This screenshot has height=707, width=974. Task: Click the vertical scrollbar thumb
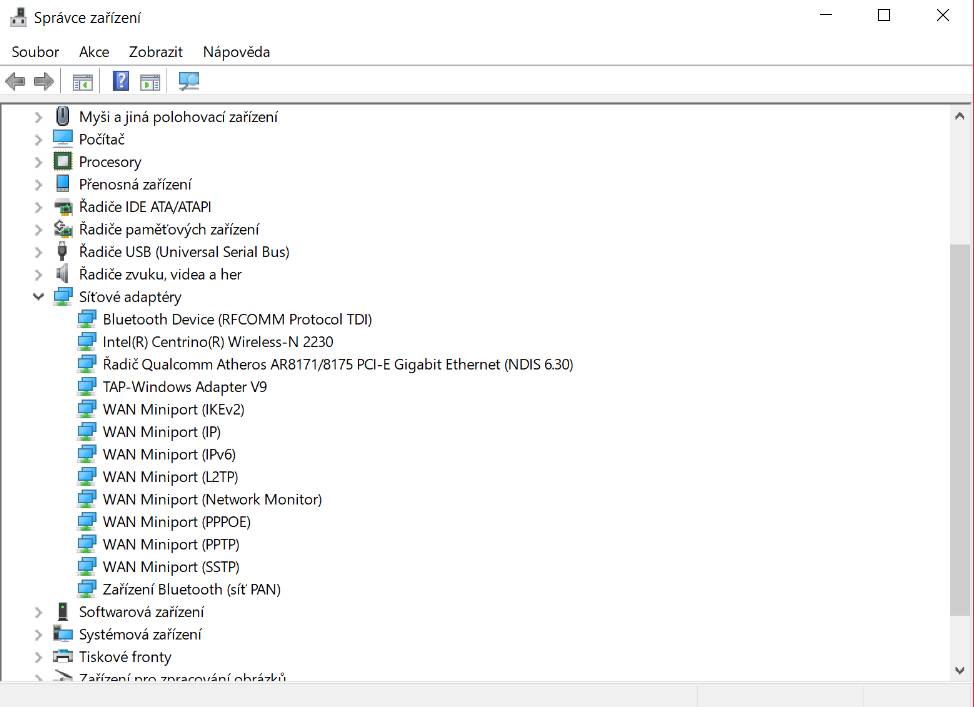[x=960, y=430]
